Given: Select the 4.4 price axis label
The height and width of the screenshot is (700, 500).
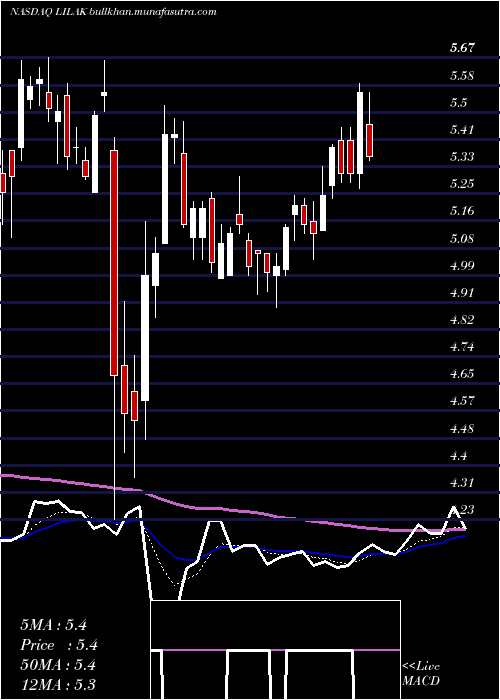Looking at the screenshot, I should [458, 456].
